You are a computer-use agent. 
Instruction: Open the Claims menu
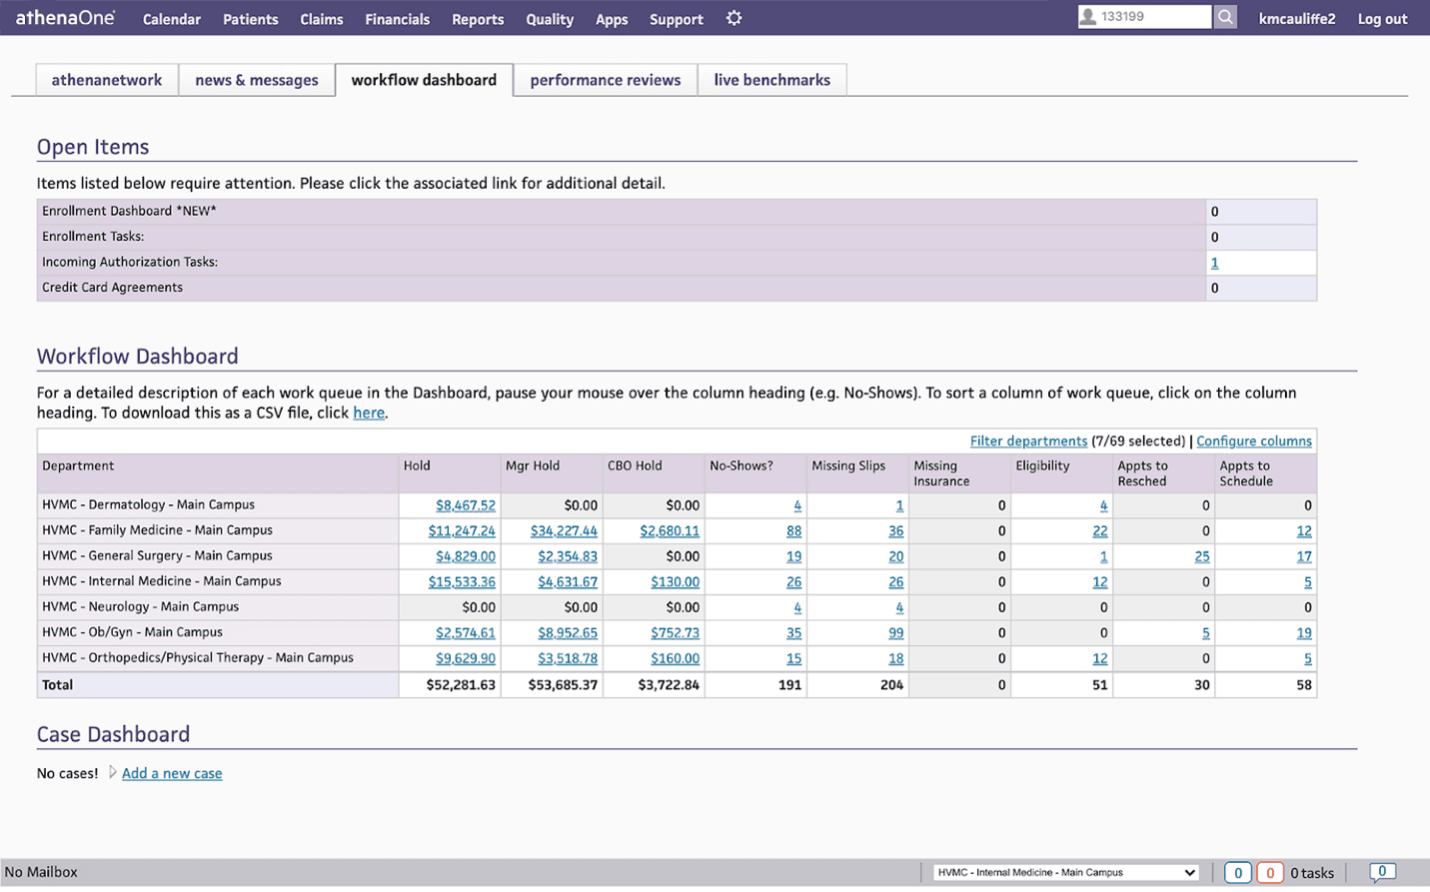tap(321, 18)
